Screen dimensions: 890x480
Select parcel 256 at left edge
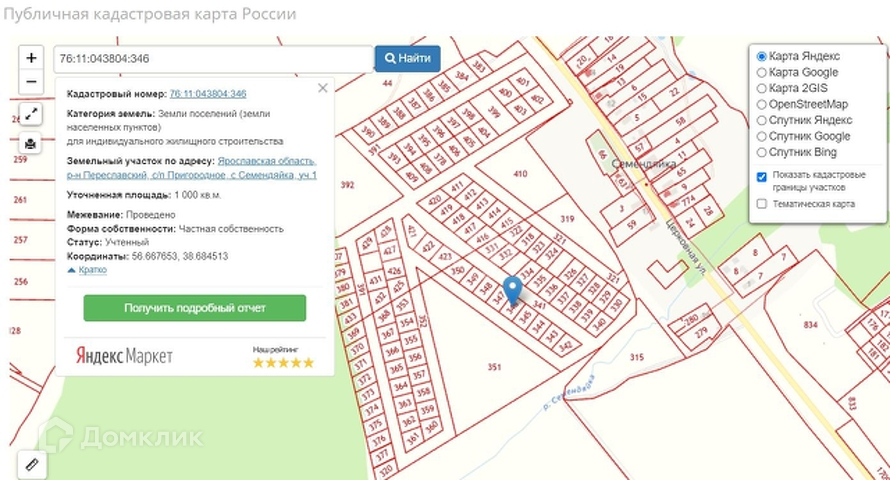(20, 281)
